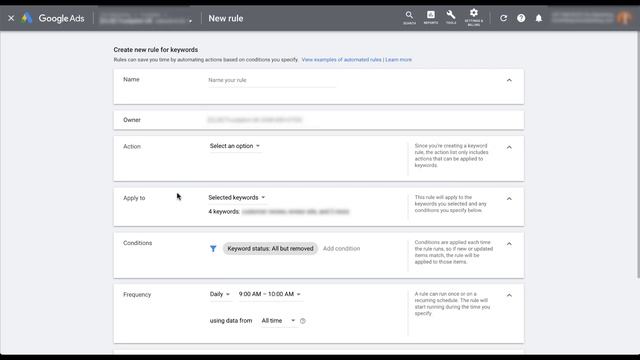The width and height of the screenshot is (640, 360).
Task: Open the notifications bell icon
Action: [539, 18]
